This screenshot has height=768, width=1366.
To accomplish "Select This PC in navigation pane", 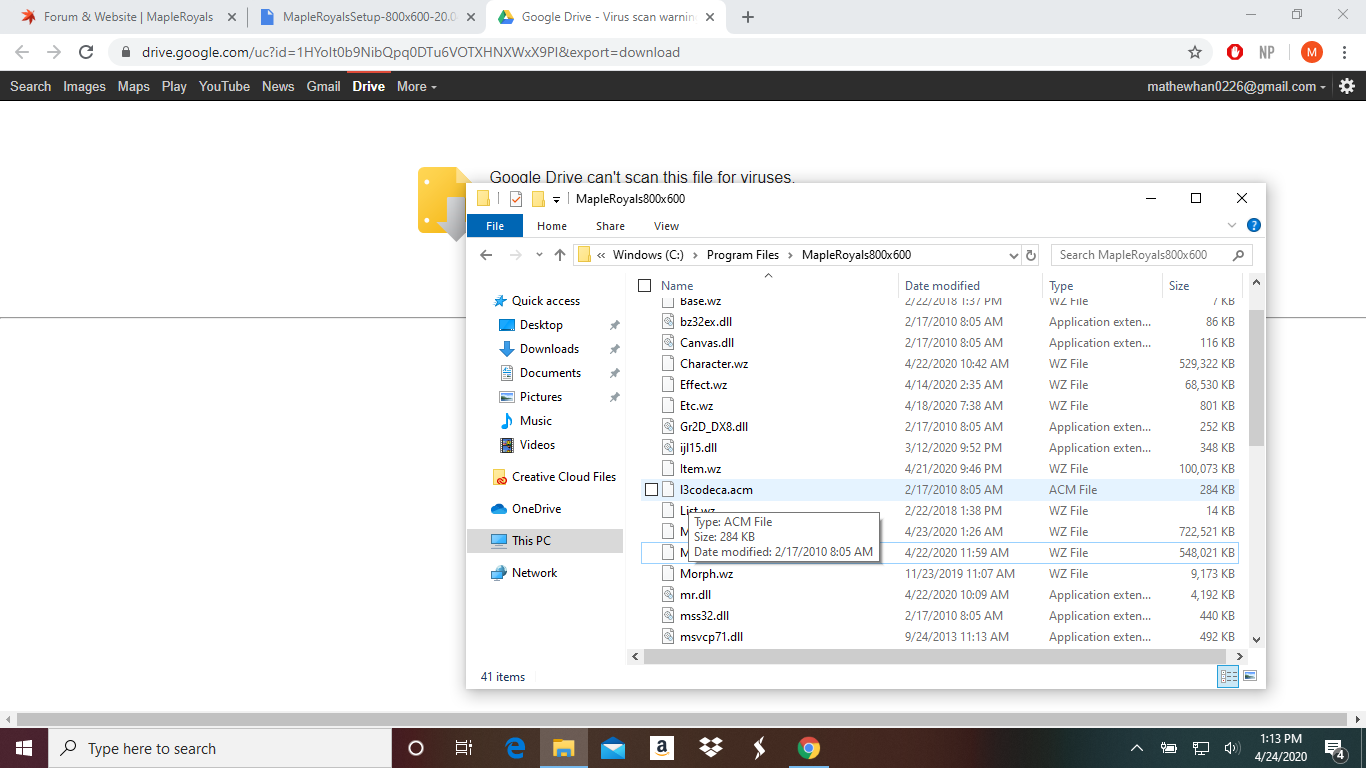I will coord(545,541).
